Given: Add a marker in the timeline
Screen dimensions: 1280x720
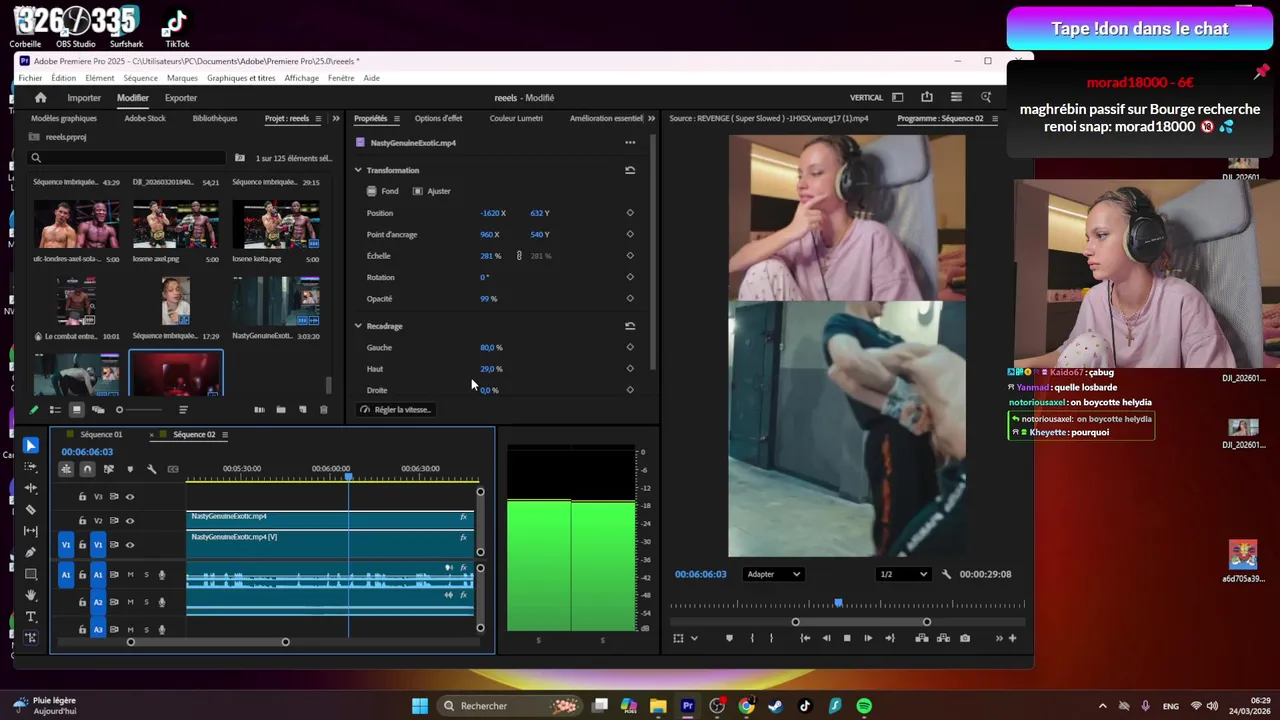Looking at the screenshot, I should pos(130,469).
